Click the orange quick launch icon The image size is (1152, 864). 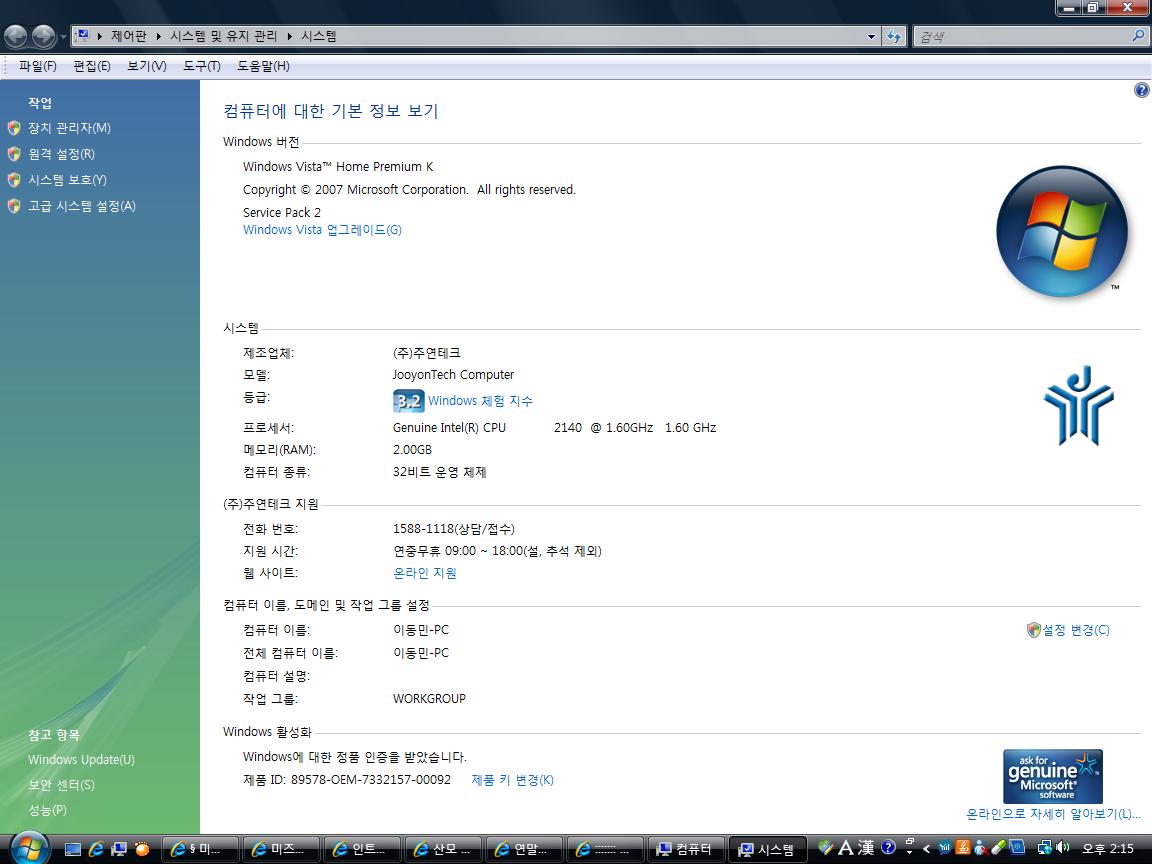[142, 849]
